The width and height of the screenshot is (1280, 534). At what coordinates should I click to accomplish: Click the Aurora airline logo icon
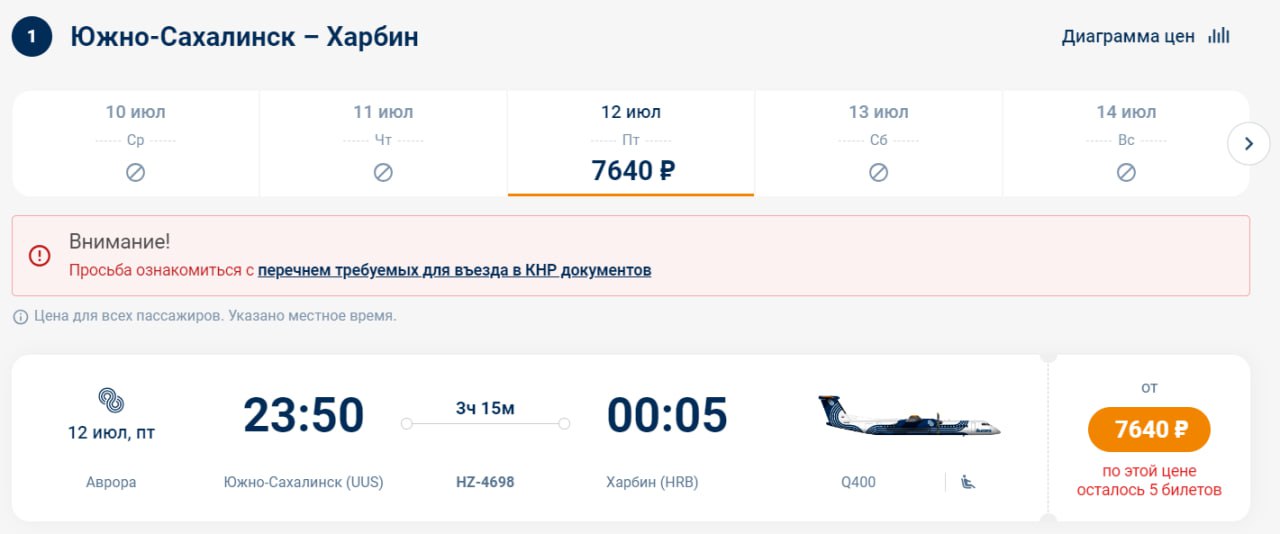coord(111,401)
